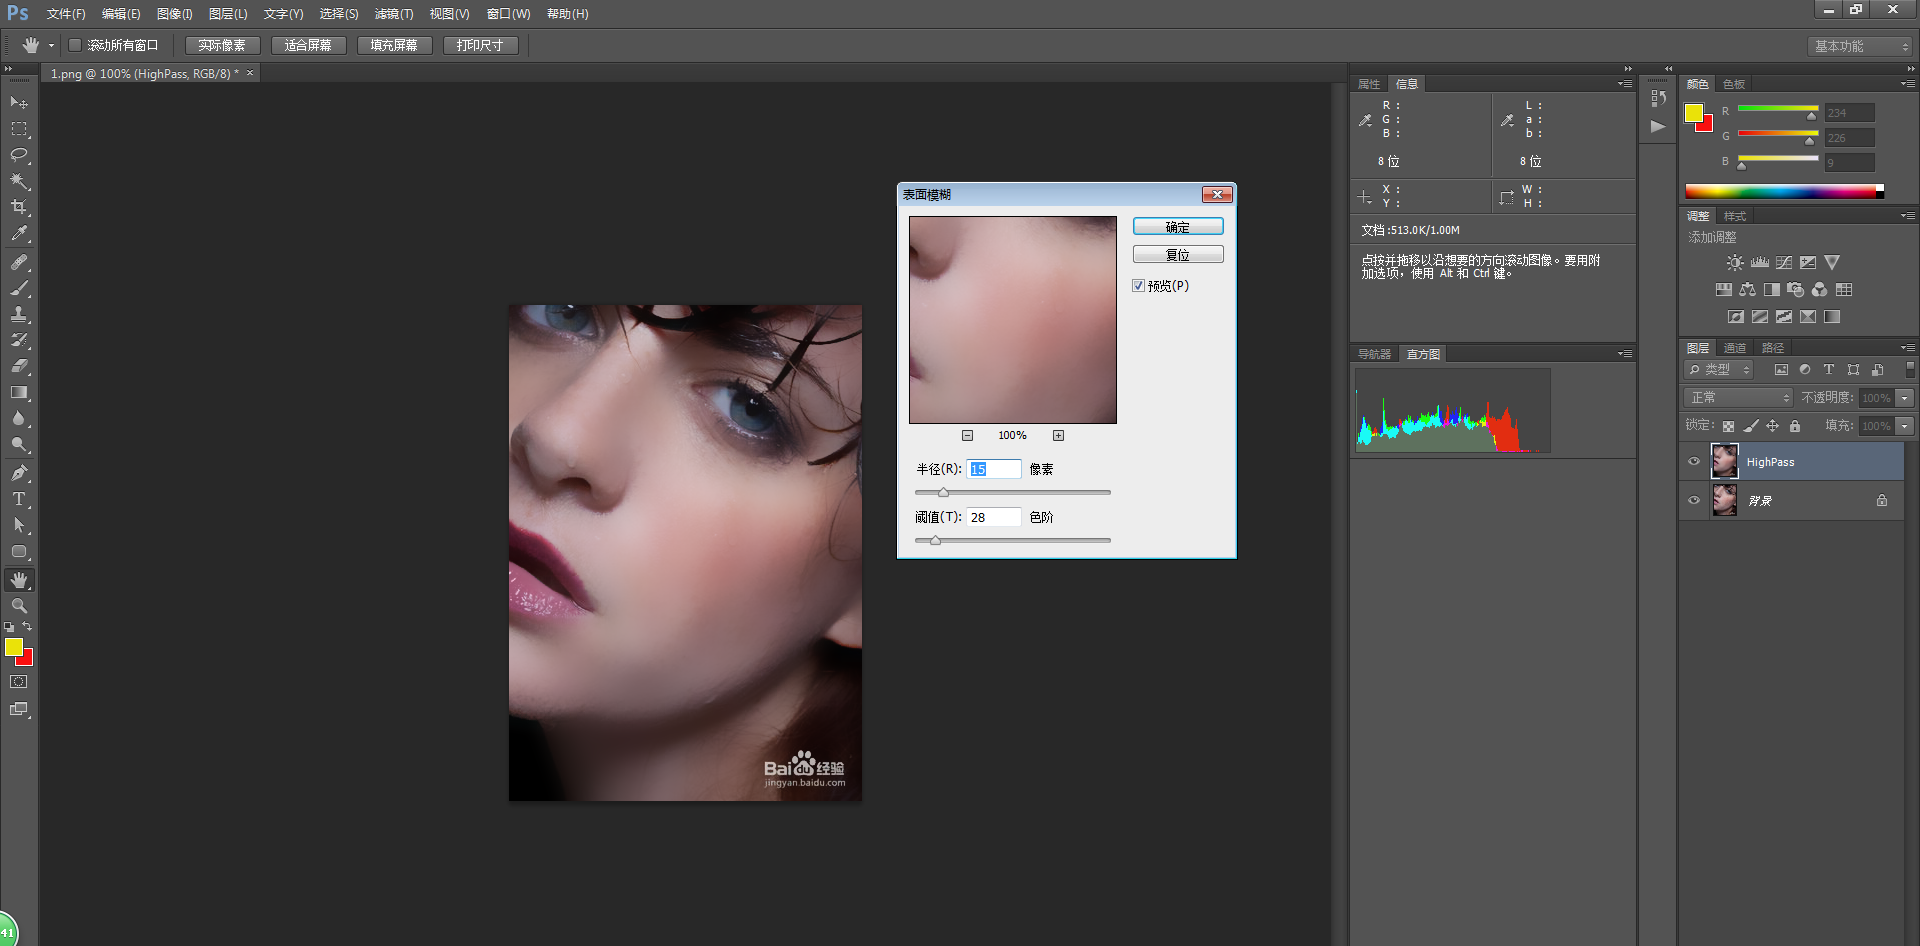Open the Filter menu

click(x=394, y=14)
